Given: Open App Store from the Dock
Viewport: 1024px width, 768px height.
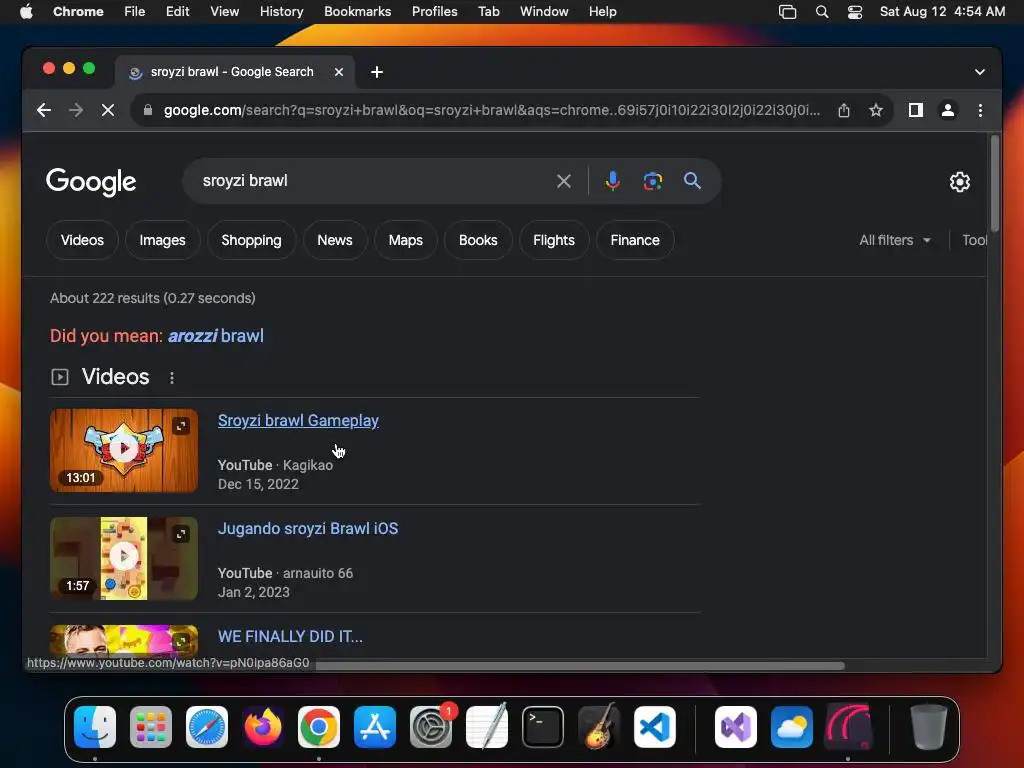Looking at the screenshot, I should pos(375,727).
